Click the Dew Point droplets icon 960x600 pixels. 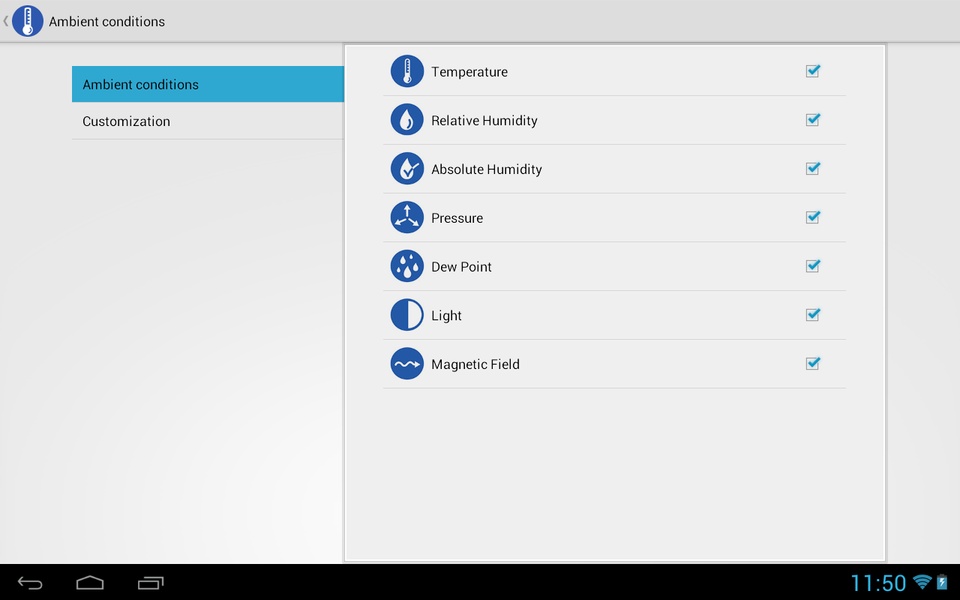pyautogui.click(x=407, y=266)
